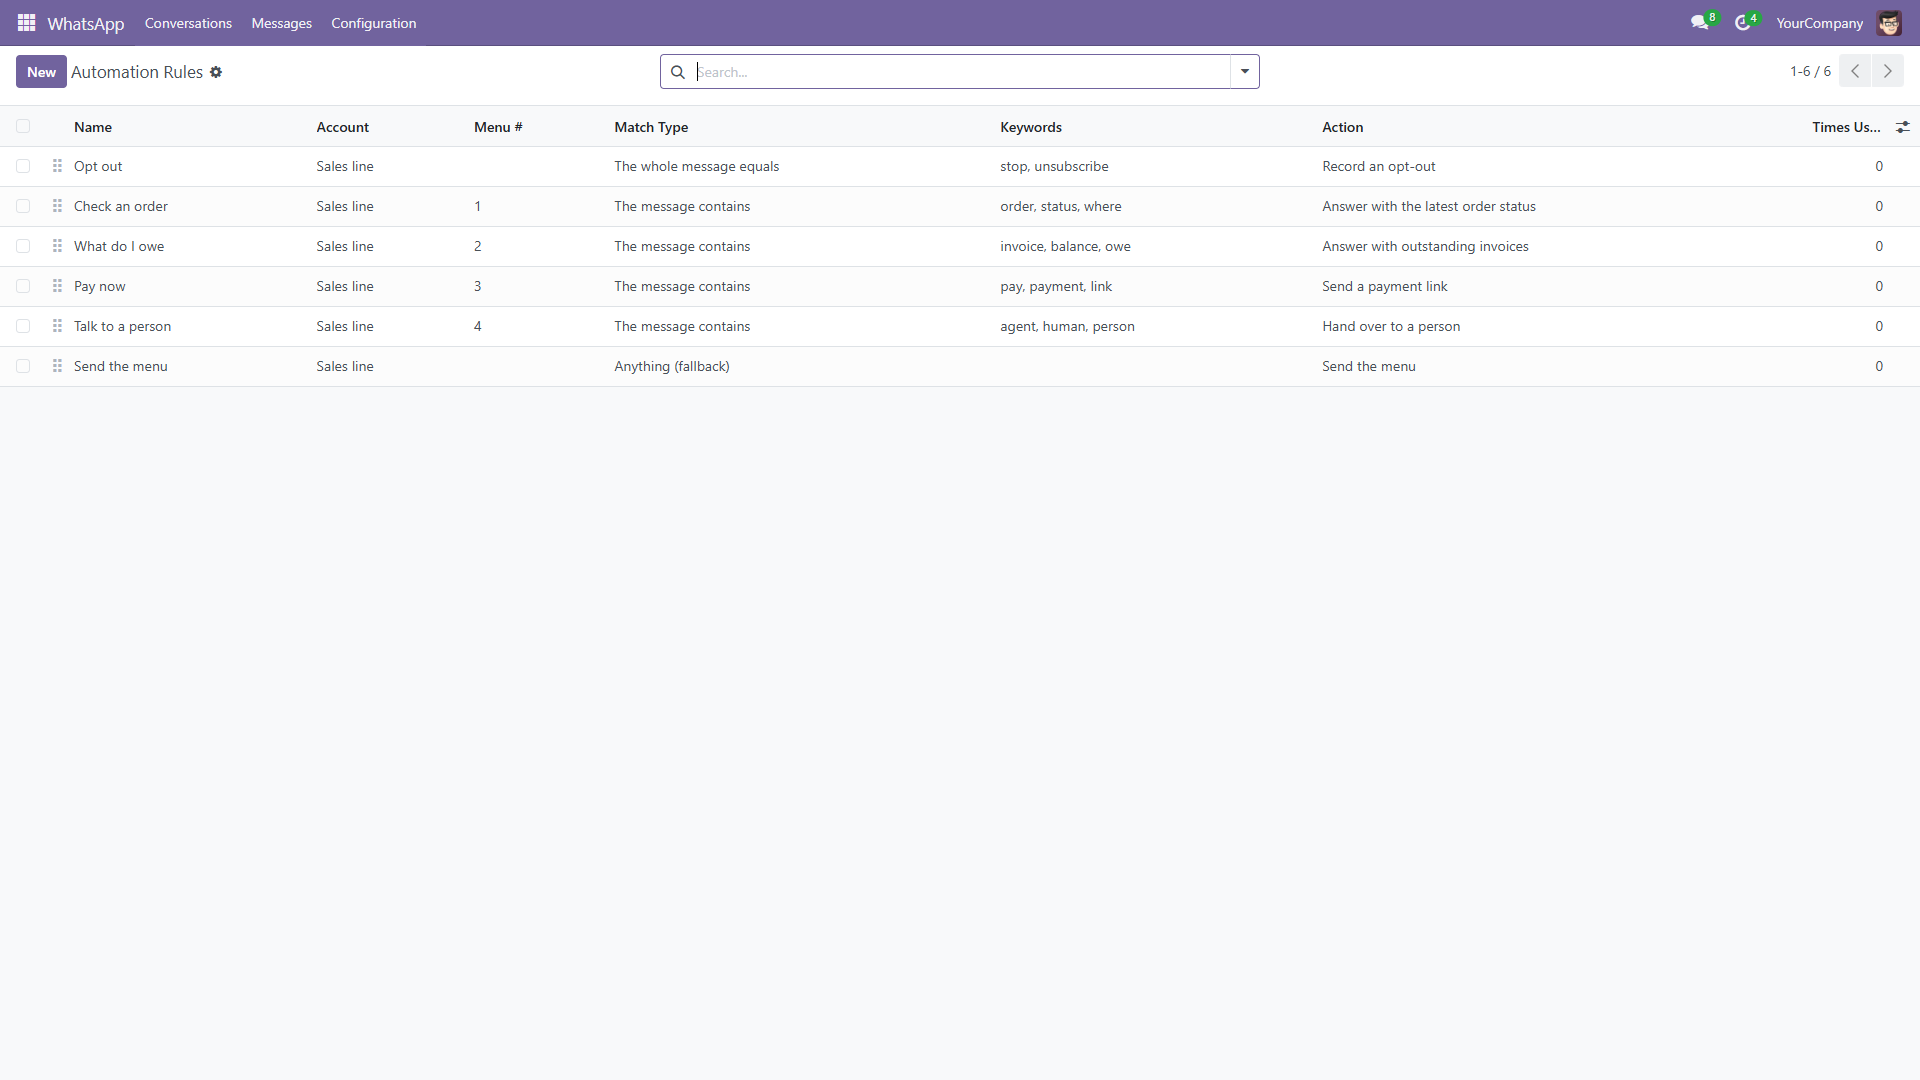This screenshot has width=1920, height=1080.
Task: Open the Conversations menu
Action: 188,23
